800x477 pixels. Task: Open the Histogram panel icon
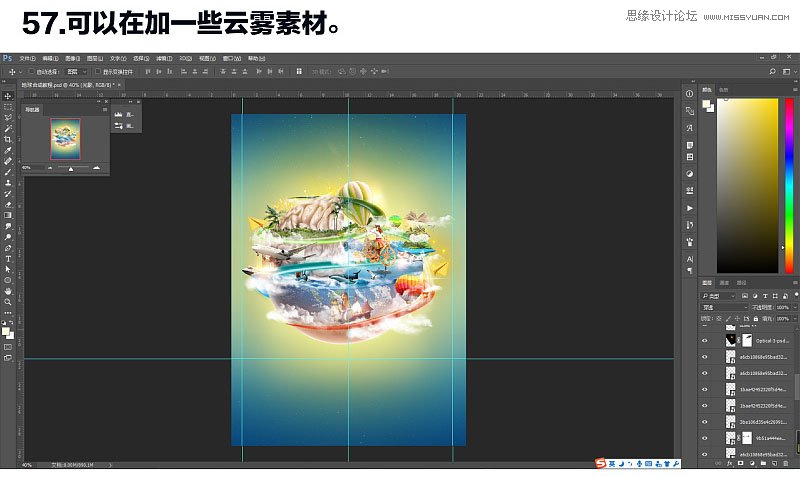coord(118,115)
